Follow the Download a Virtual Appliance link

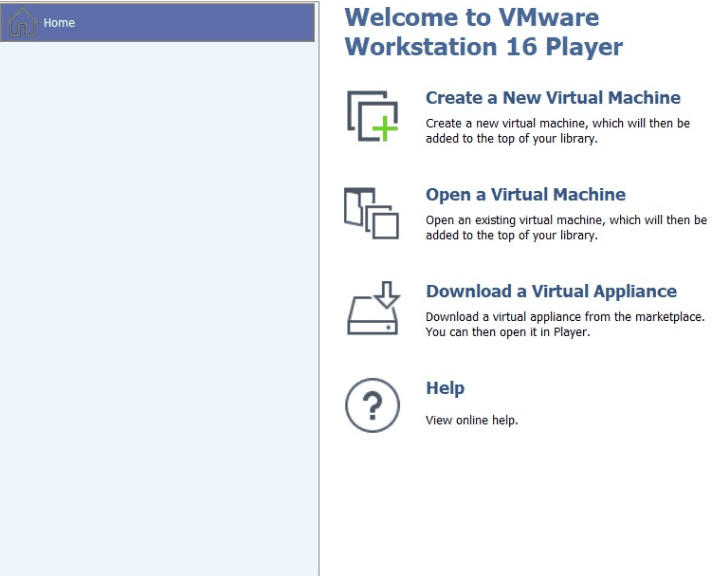pos(551,291)
